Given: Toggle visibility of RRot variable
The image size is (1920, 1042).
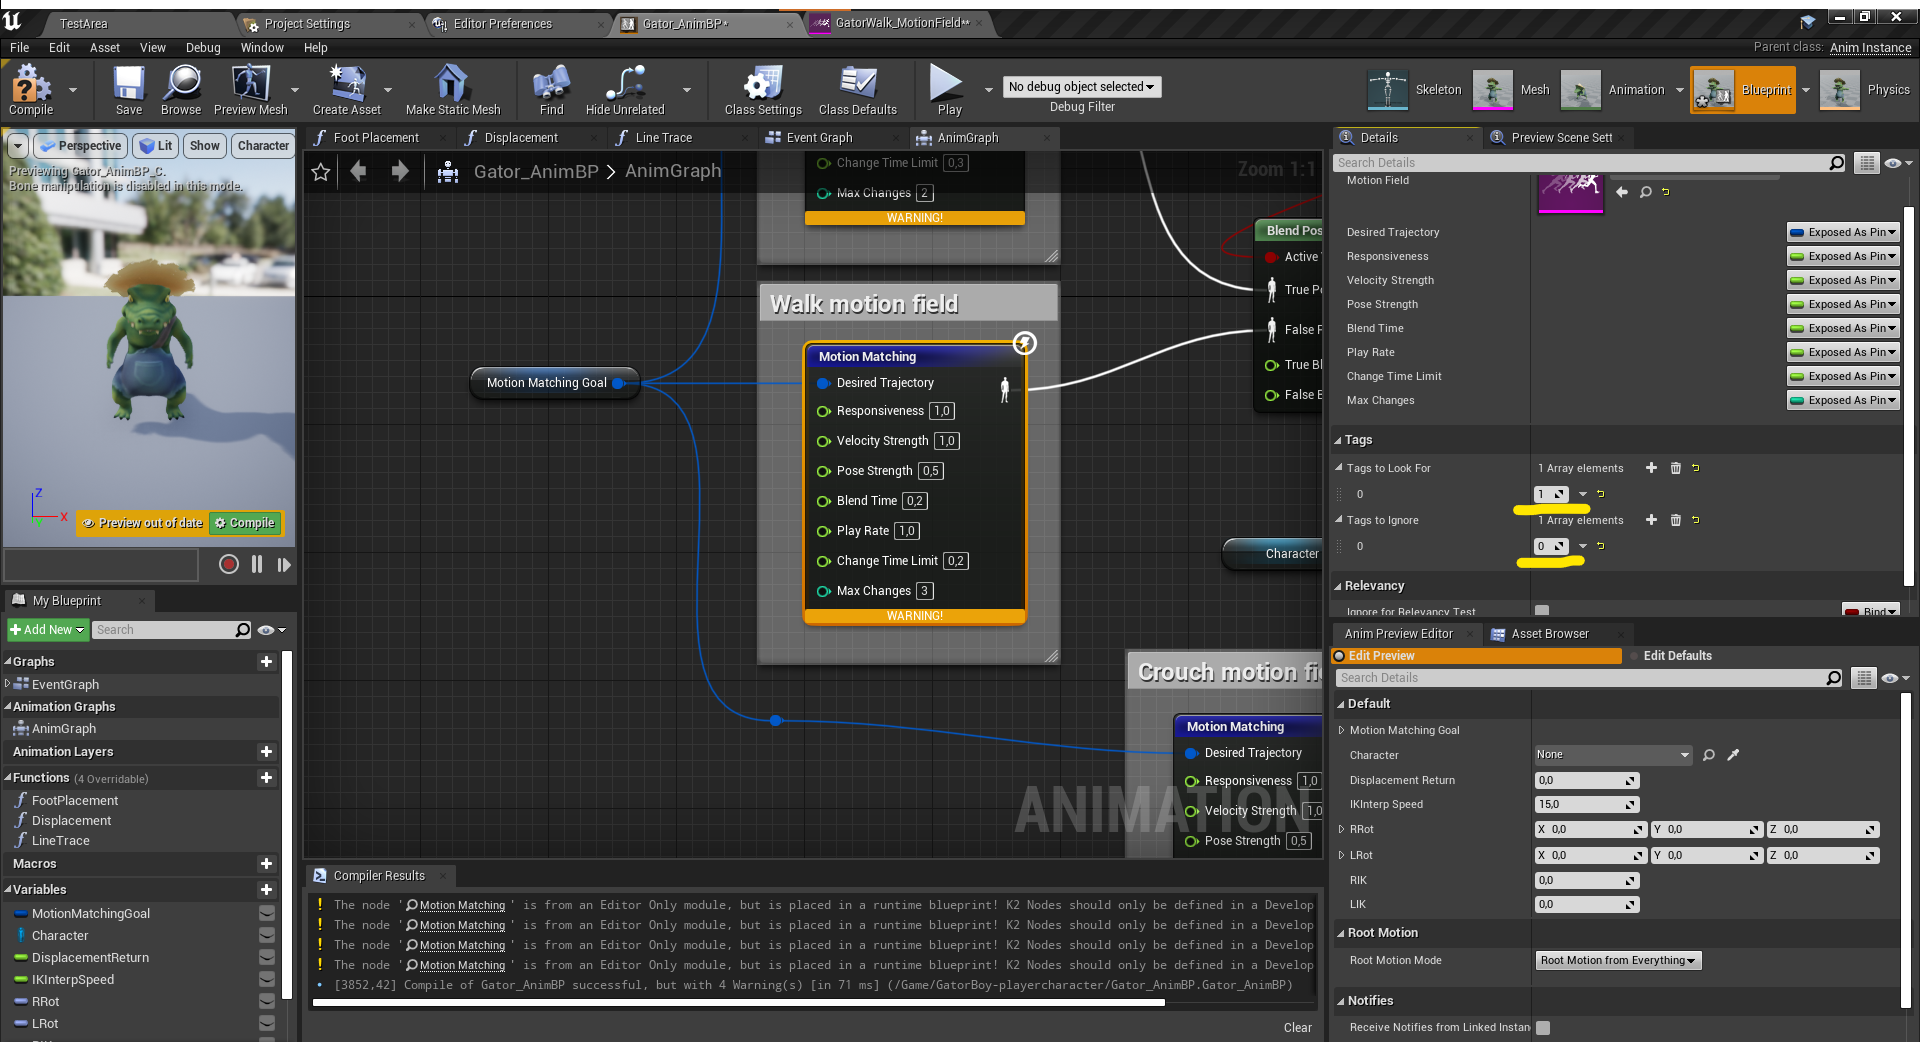Looking at the screenshot, I should pos(267,1001).
